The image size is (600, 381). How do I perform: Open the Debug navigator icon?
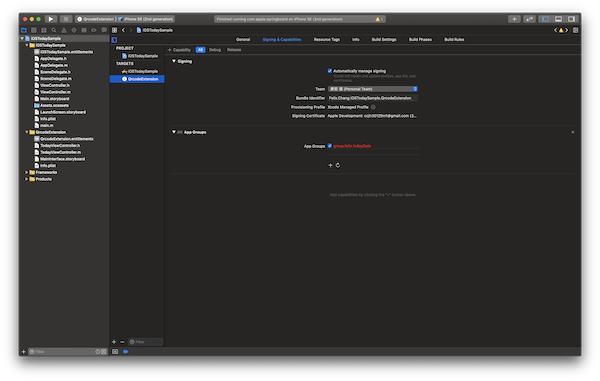pyautogui.click(x=84, y=30)
